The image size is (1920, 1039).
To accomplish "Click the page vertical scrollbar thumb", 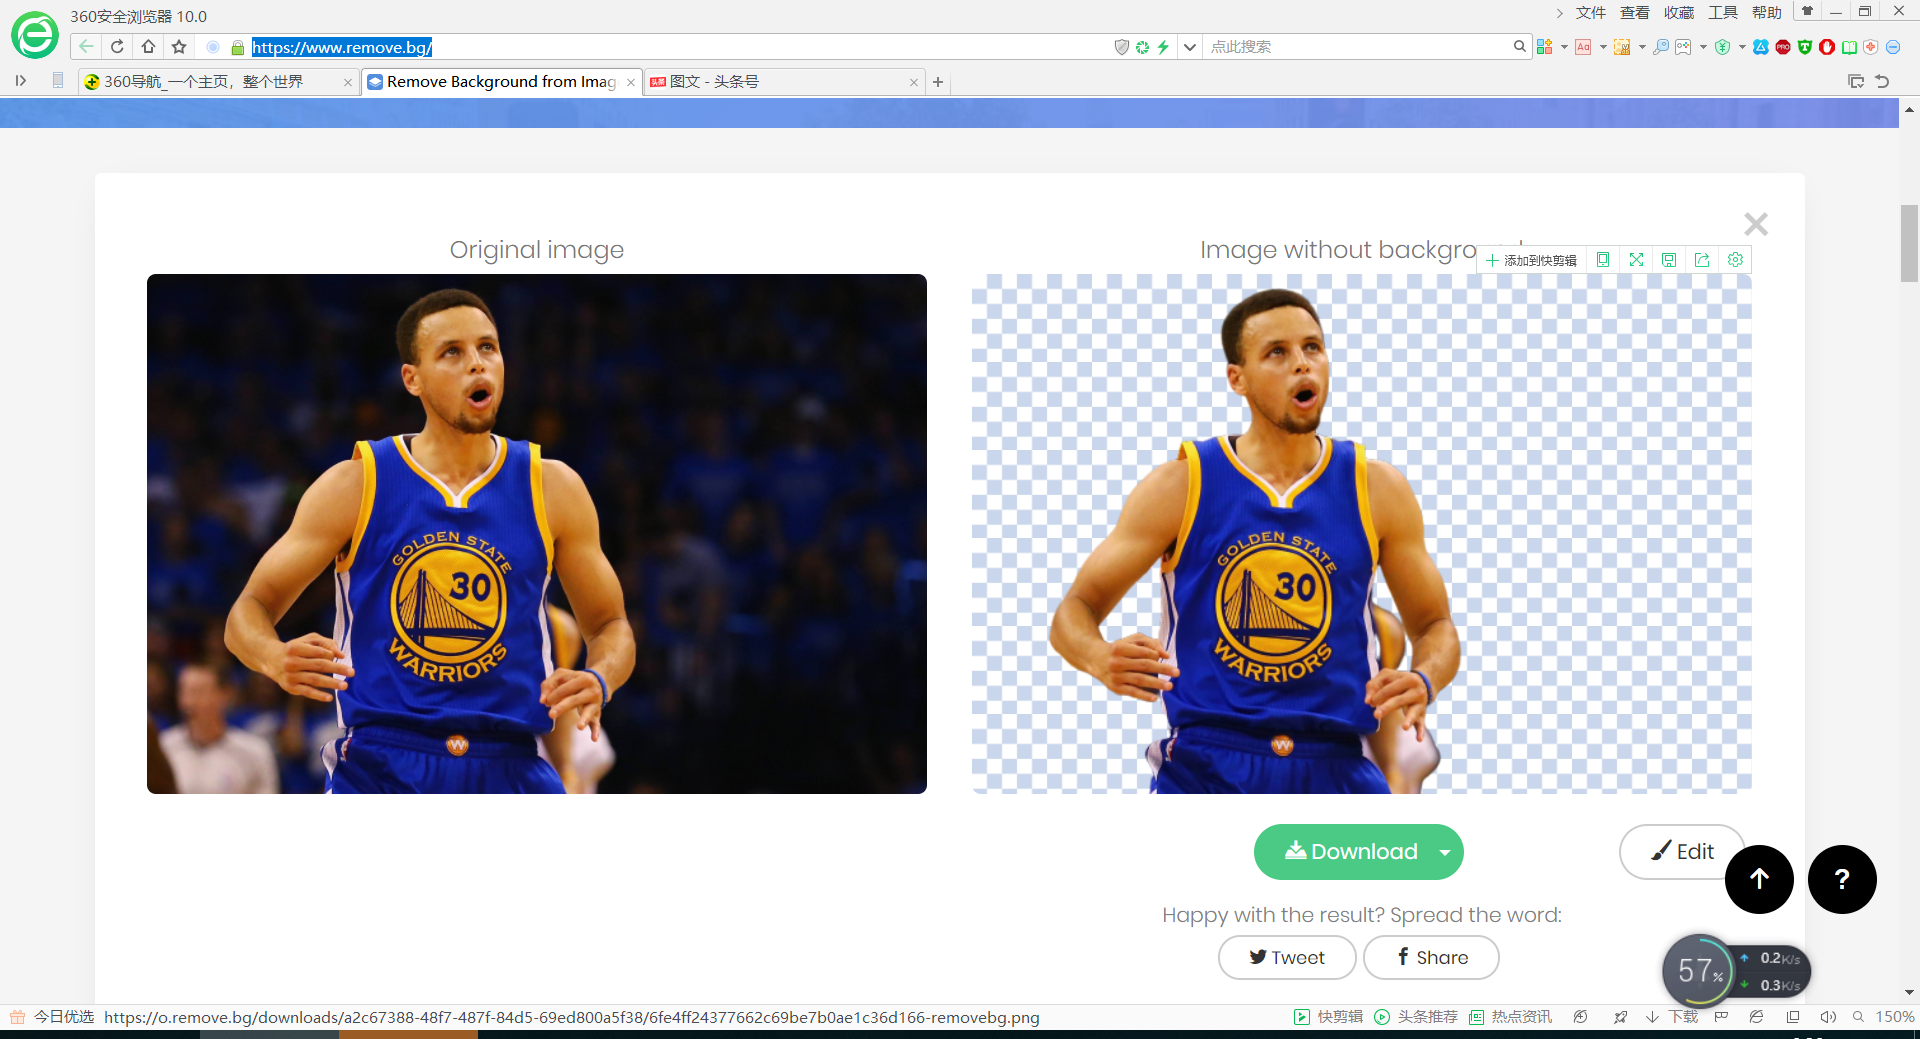I will point(1909,243).
